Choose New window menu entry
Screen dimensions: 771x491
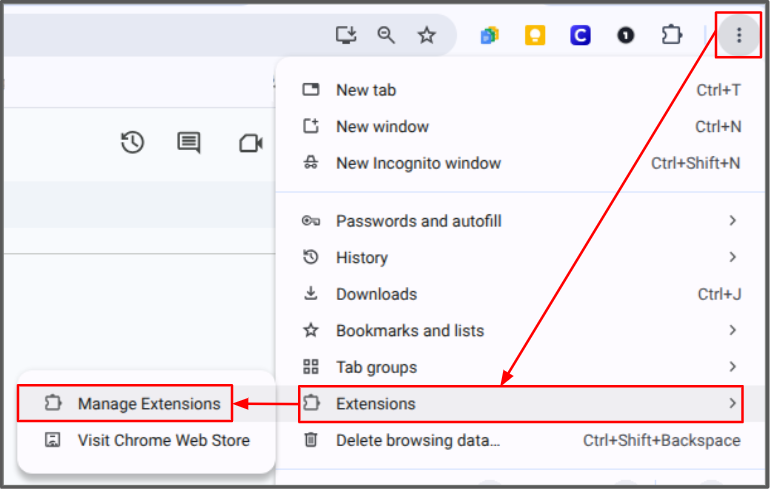pos(521,126)
